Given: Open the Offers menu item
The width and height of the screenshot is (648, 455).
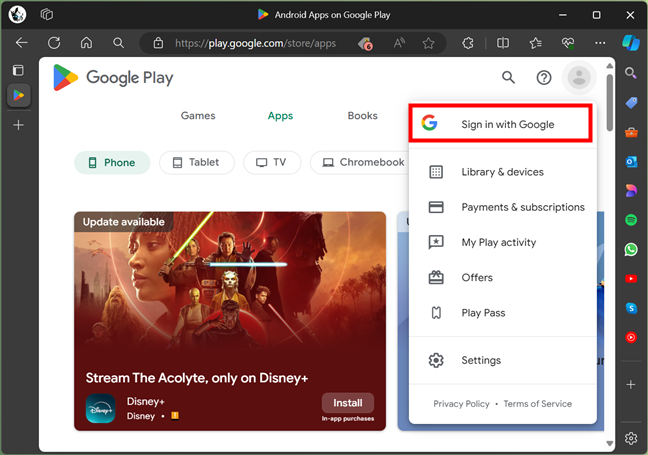Looking at the screenshot, I should (503, 277).
